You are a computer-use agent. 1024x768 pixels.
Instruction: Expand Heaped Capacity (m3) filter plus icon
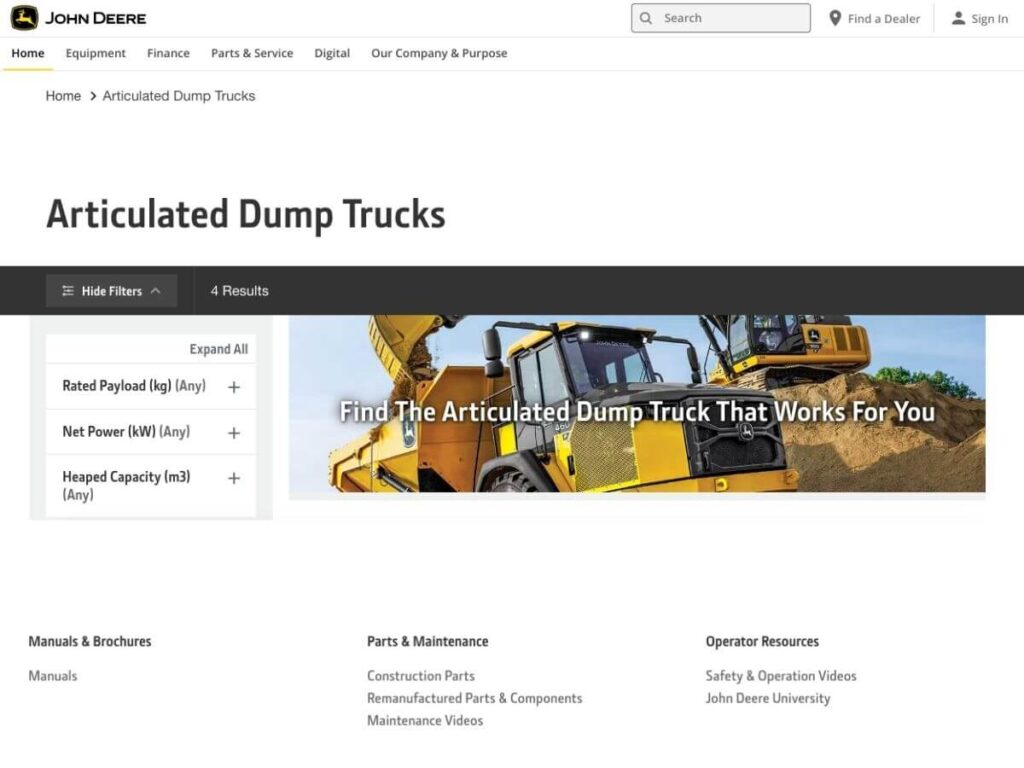click(x=234, y=479)
